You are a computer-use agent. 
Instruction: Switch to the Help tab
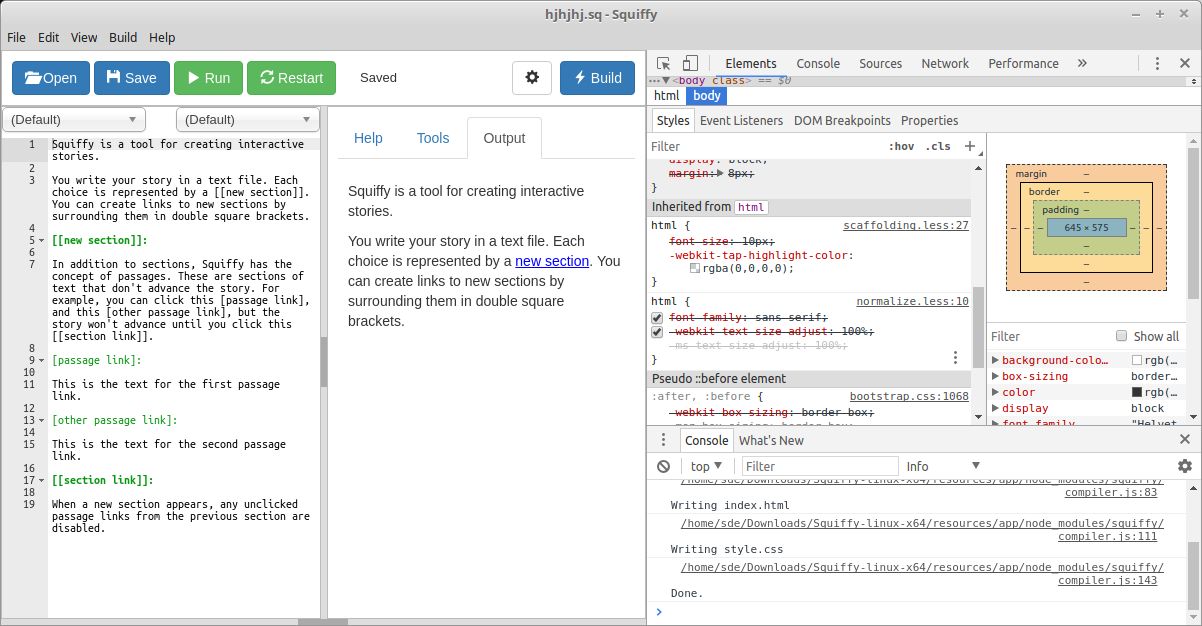pyautogui.click(x=368, y=138)
